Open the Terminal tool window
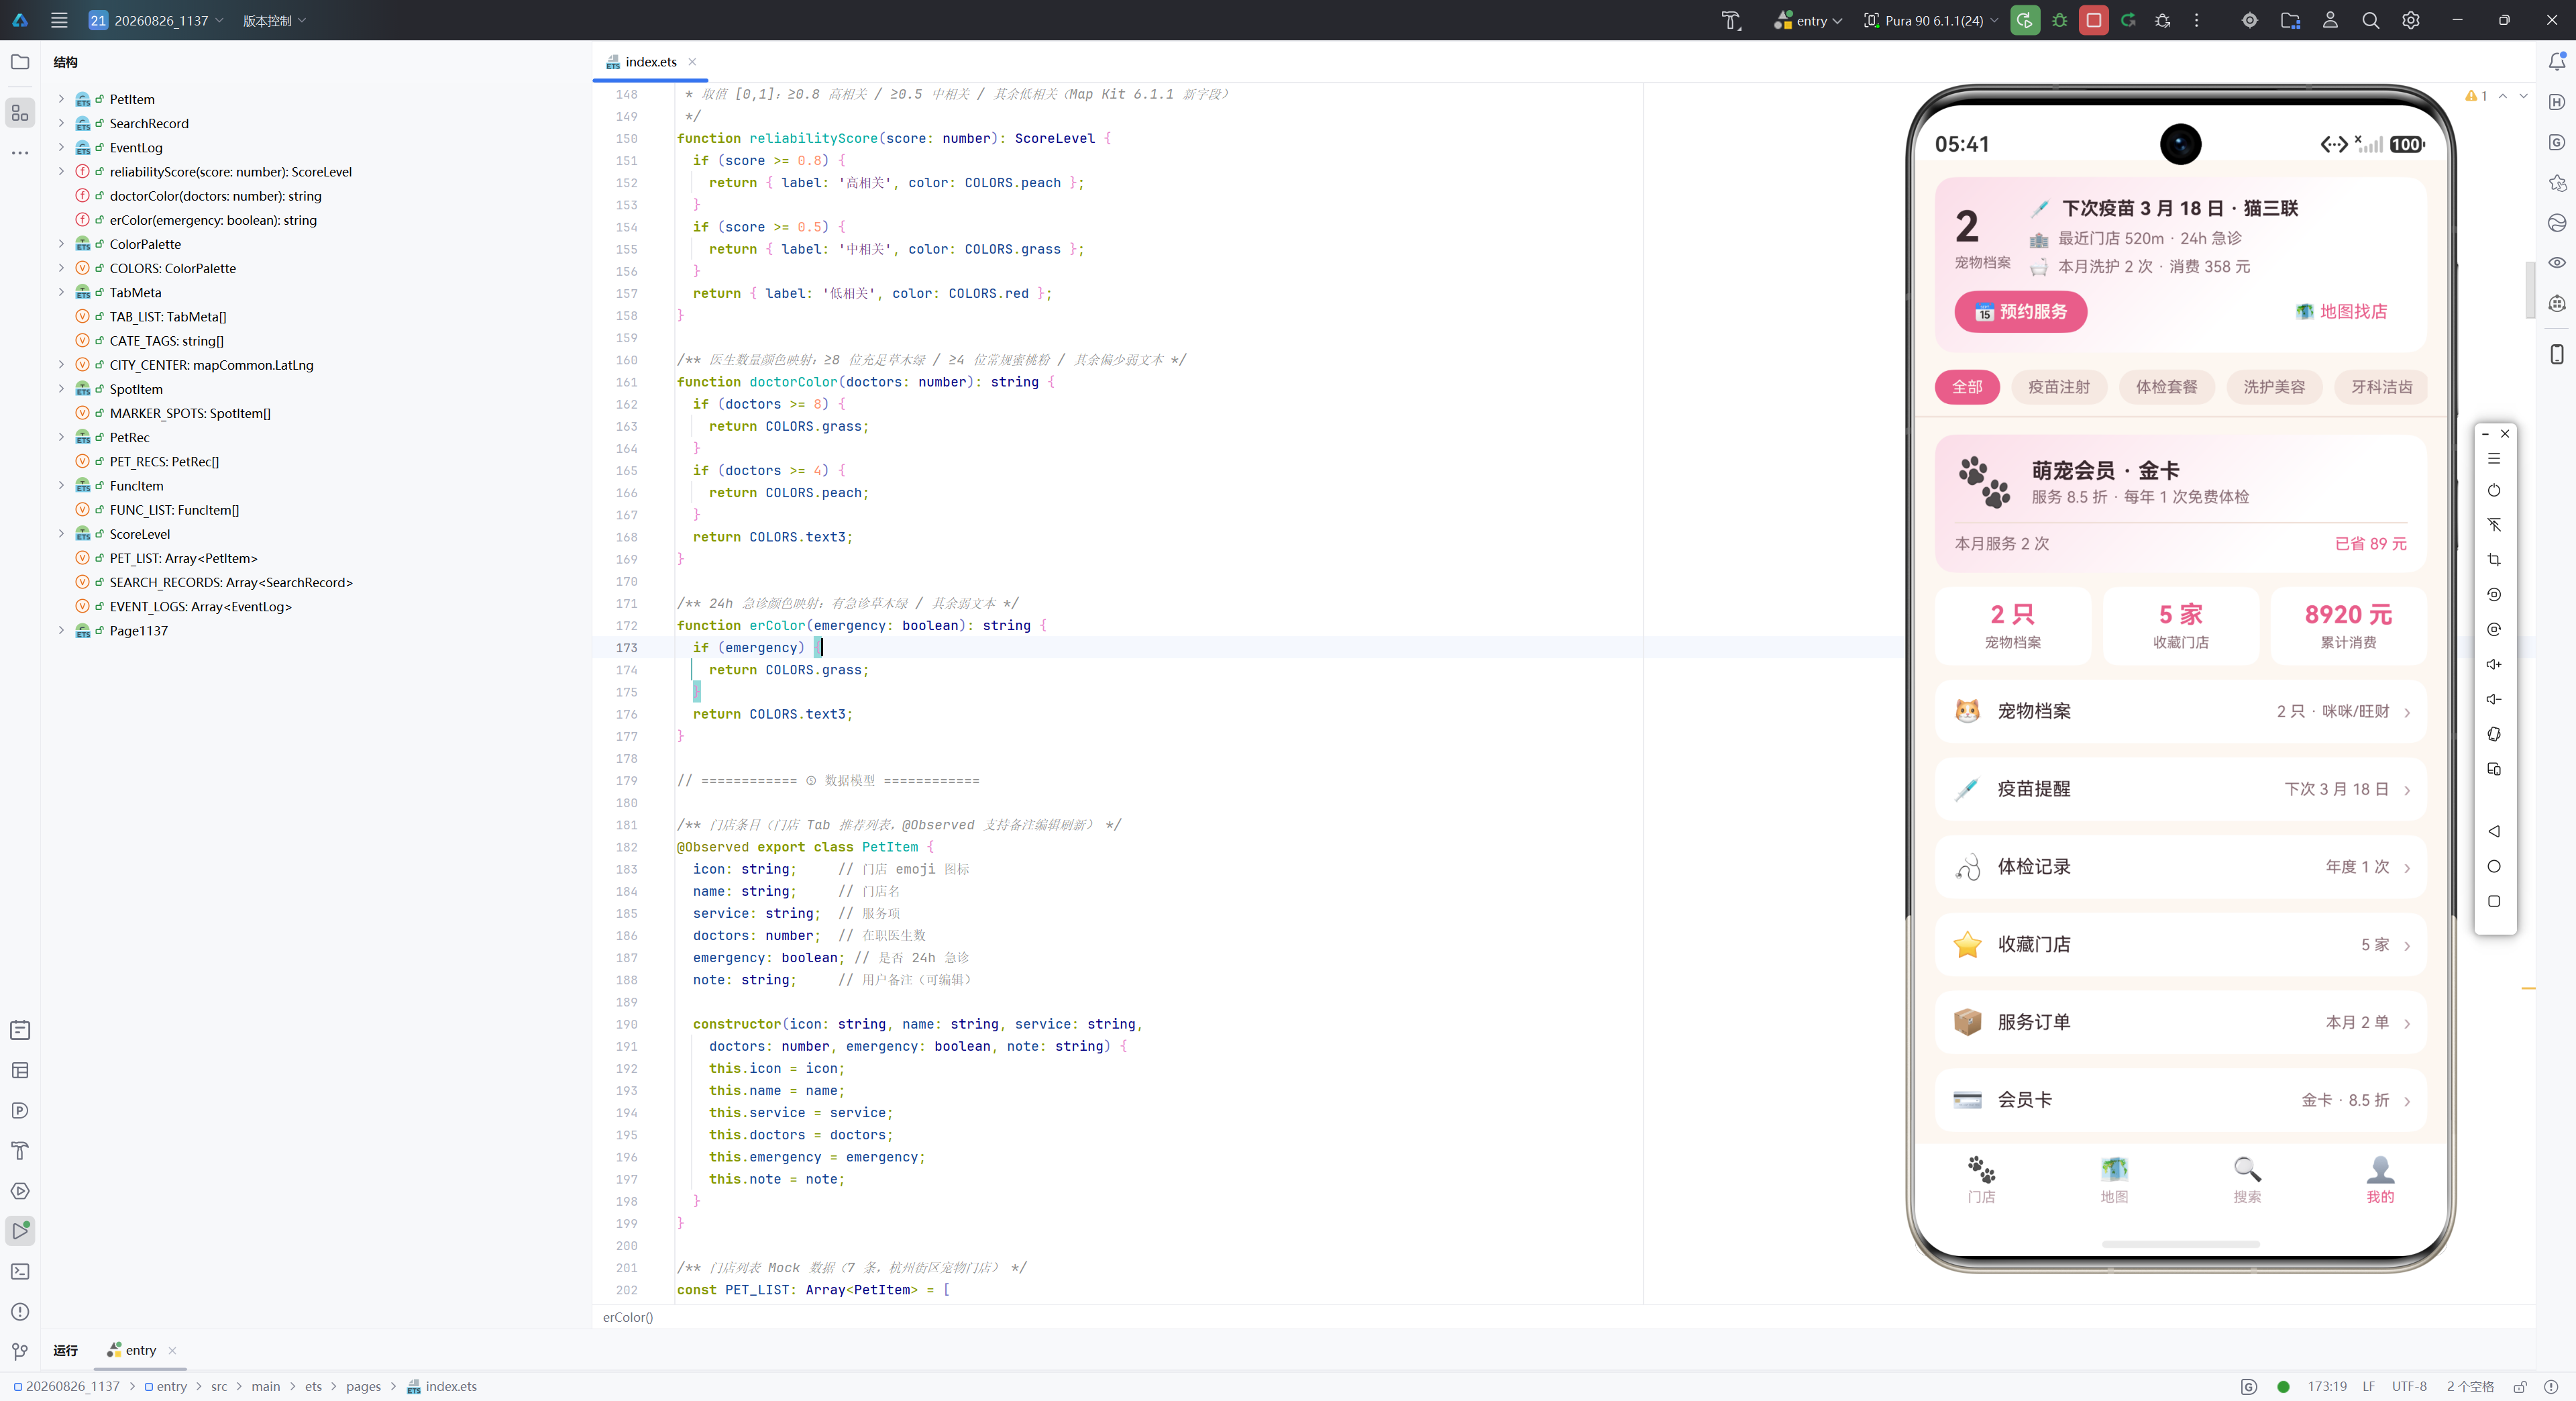 pyautogui.click(x=20, y=1271)
